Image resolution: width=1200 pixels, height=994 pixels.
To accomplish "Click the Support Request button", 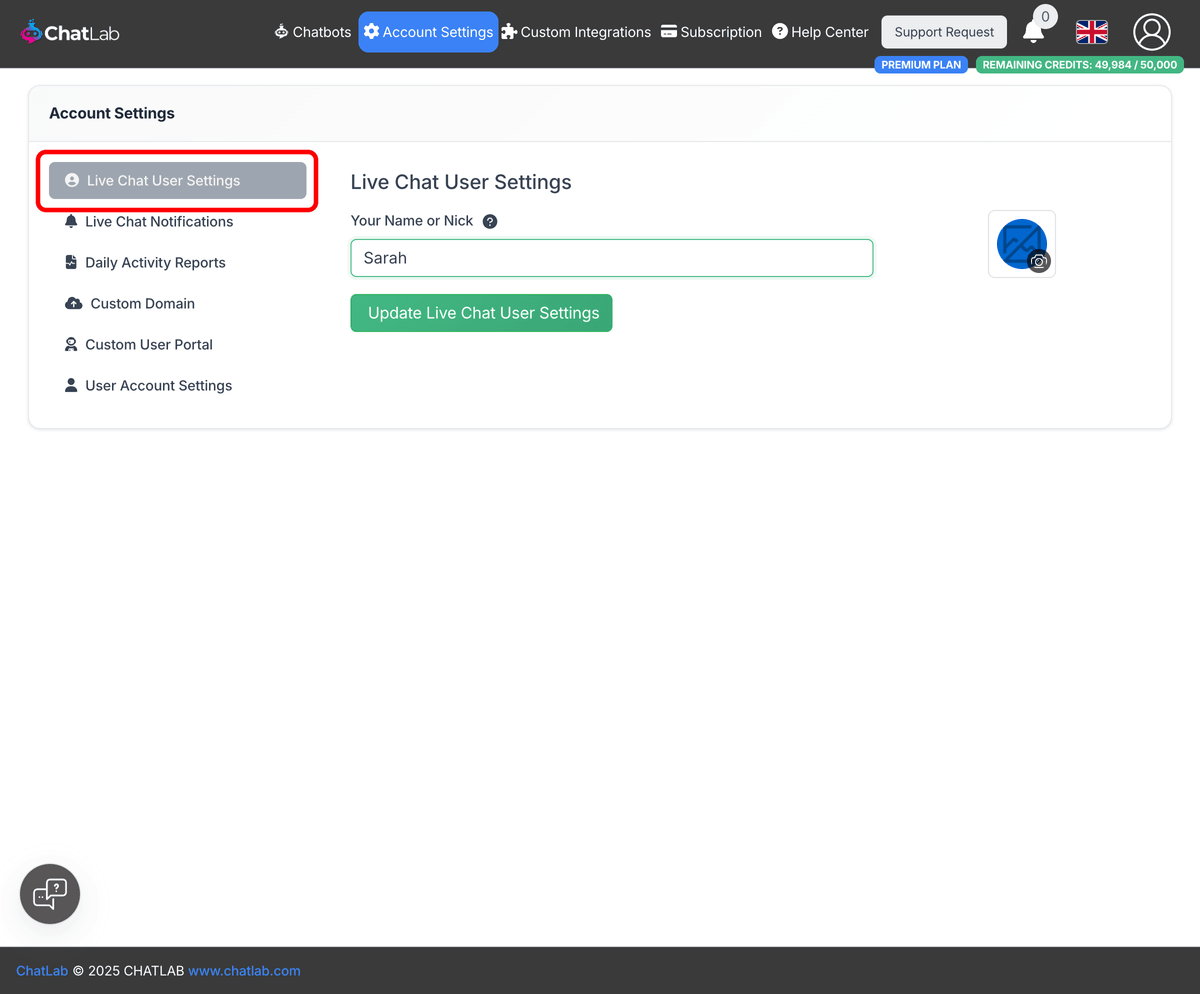I will (943, 31).
